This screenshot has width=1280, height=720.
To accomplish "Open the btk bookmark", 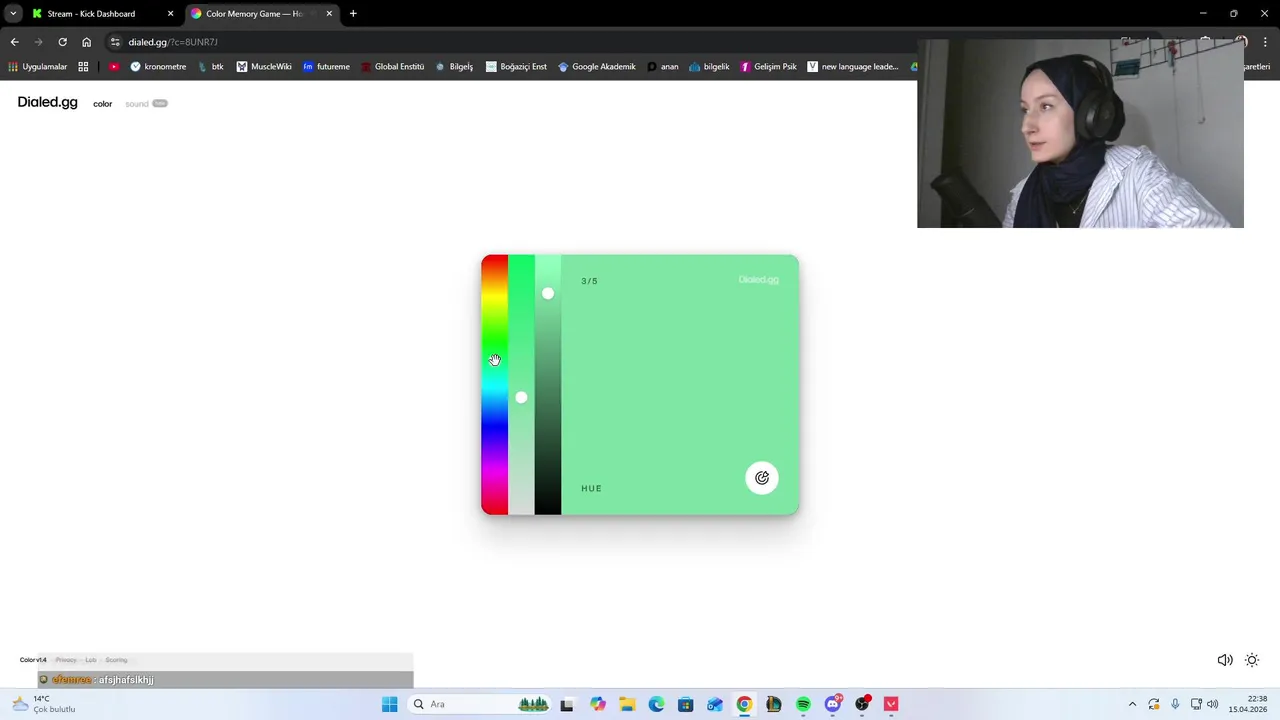I will pyautogui.click(x=211, y=67).
